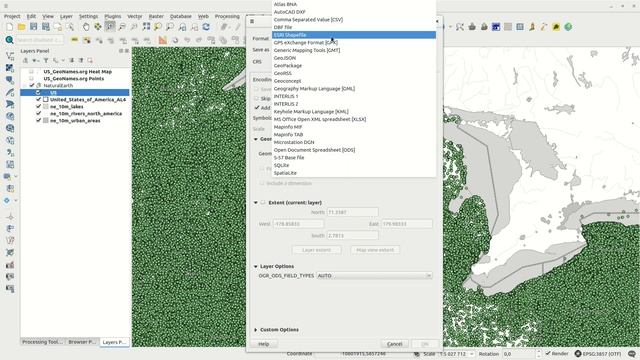Screen dimensions: 640x360
Task: Click the Add Vector Layer icon
Action: coord(10,56)
